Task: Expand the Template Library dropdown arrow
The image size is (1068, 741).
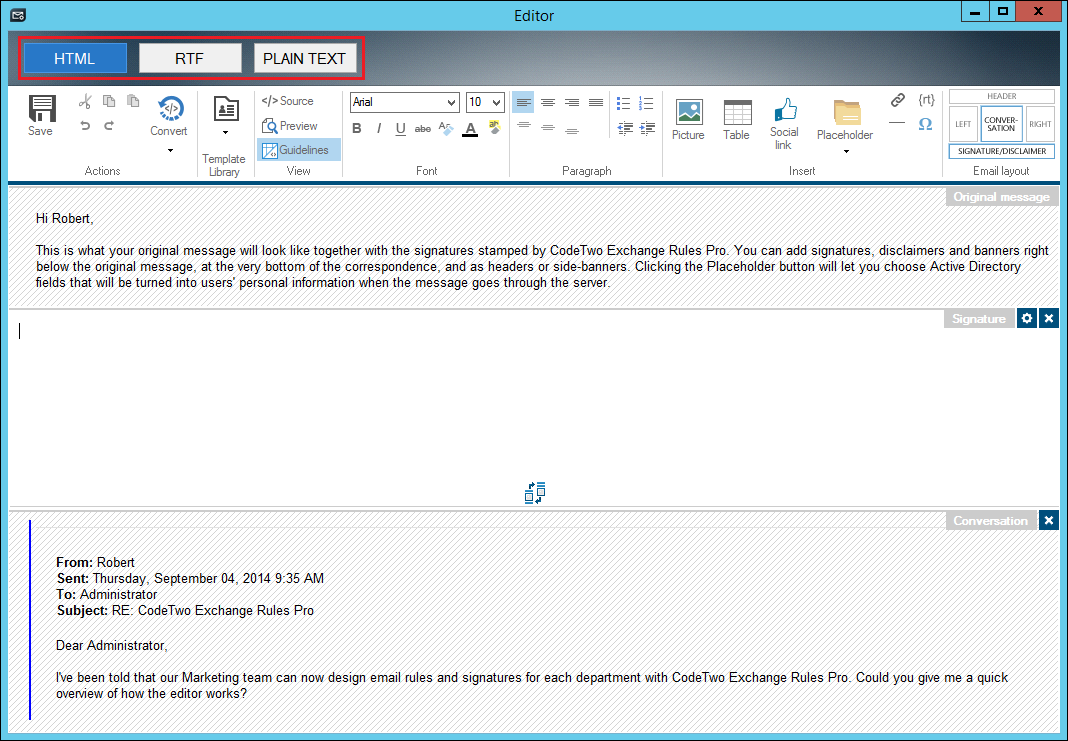Action: 225,133
